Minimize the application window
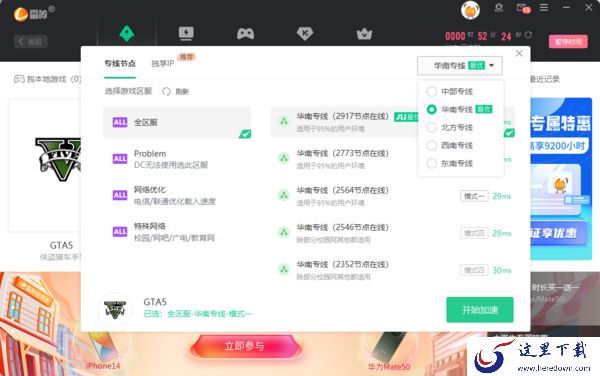Viewport: 600px width, 376px height. [566, 7]
